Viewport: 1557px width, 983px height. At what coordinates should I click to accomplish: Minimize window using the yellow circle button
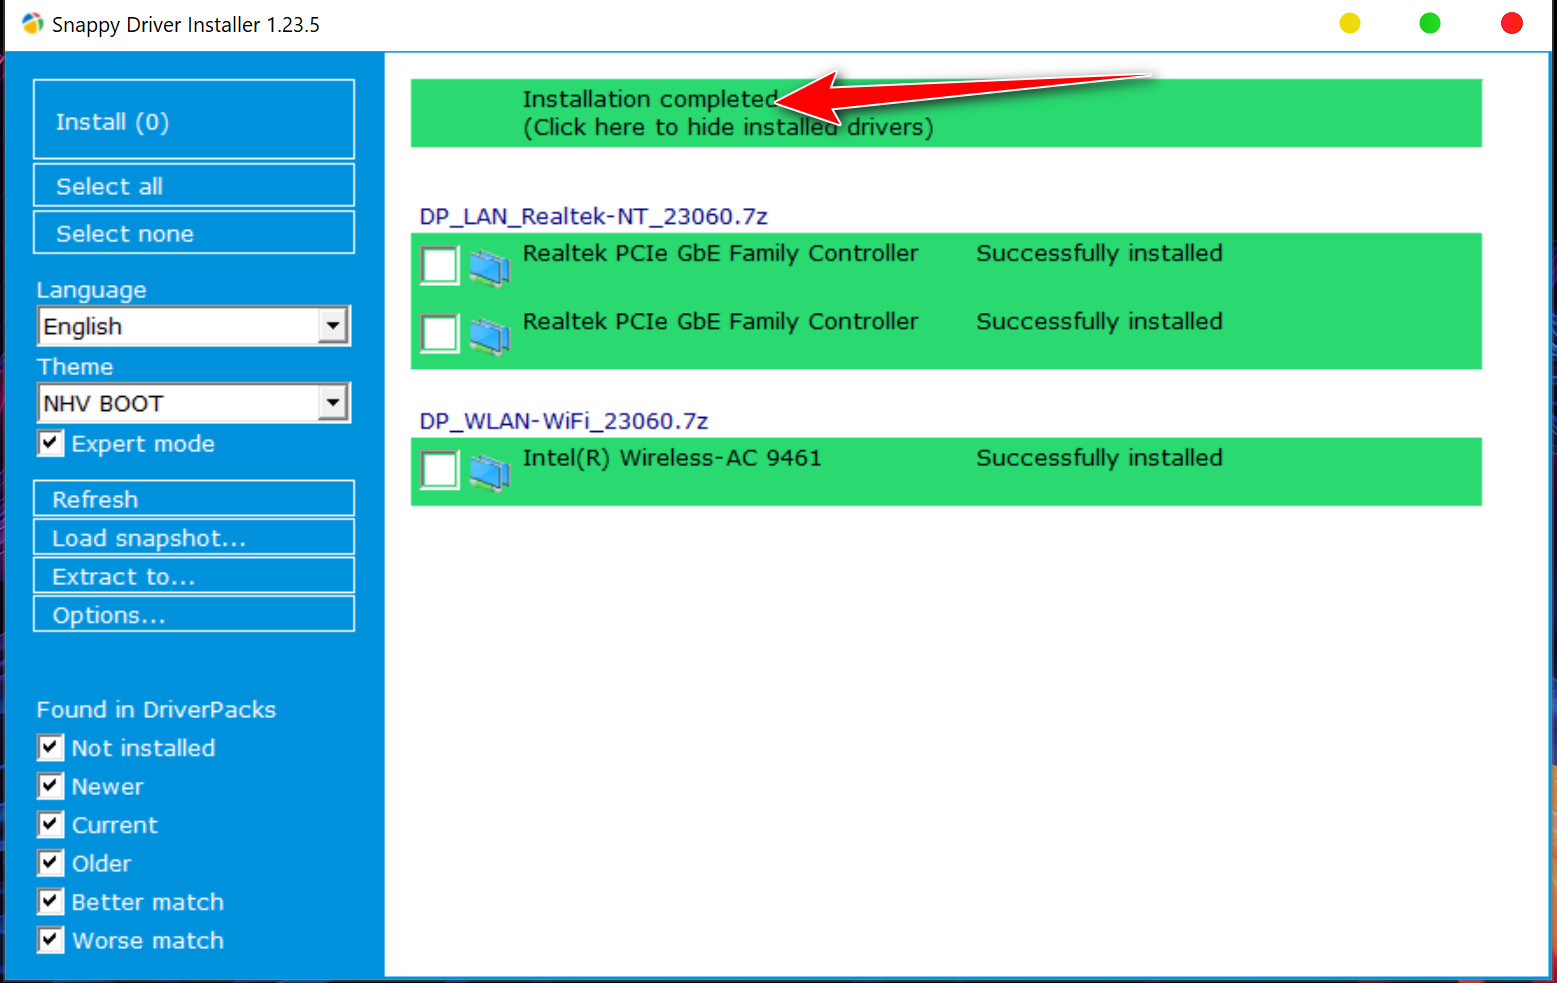coord(1350,23)
